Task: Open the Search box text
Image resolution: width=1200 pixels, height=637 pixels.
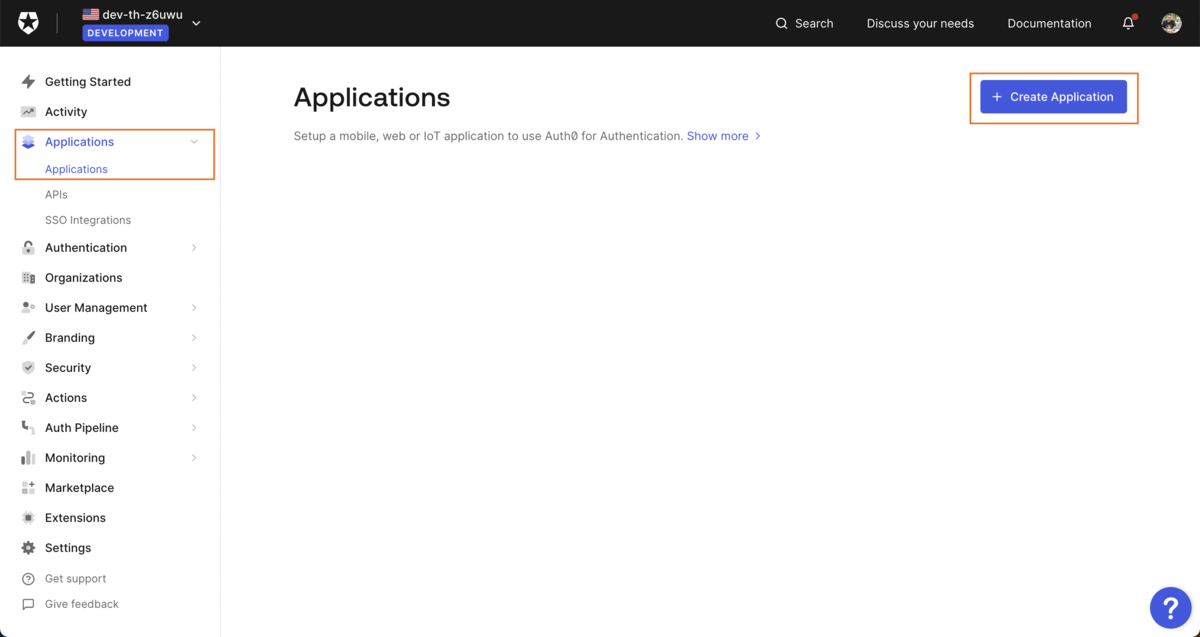Action: point(814,23)
